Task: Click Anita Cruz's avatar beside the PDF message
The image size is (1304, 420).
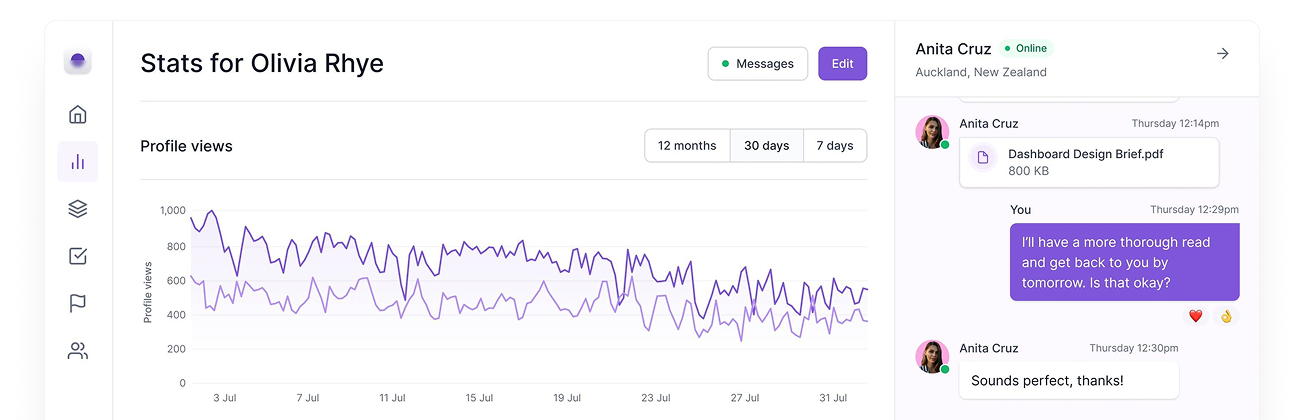Action: [932, 132]
